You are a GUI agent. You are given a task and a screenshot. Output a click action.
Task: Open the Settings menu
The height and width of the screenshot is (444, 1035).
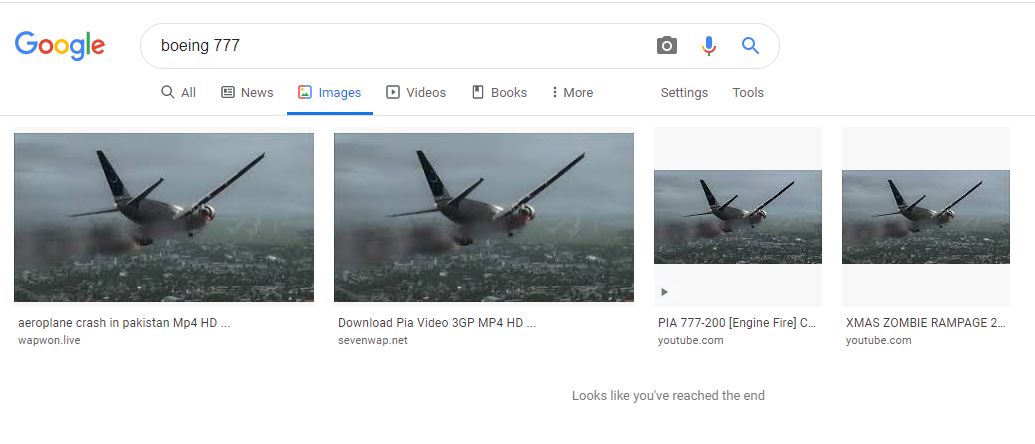click(x=684, y=92)
